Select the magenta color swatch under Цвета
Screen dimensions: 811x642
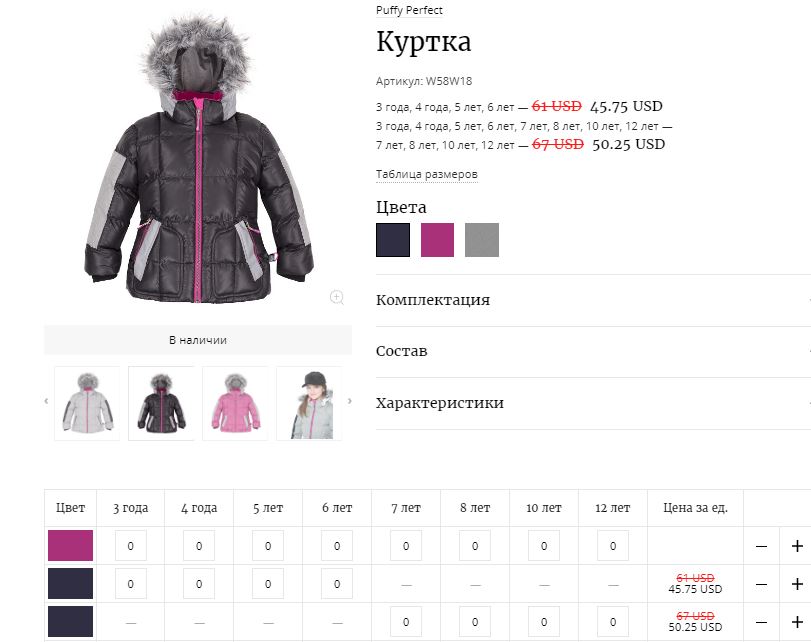437,240
